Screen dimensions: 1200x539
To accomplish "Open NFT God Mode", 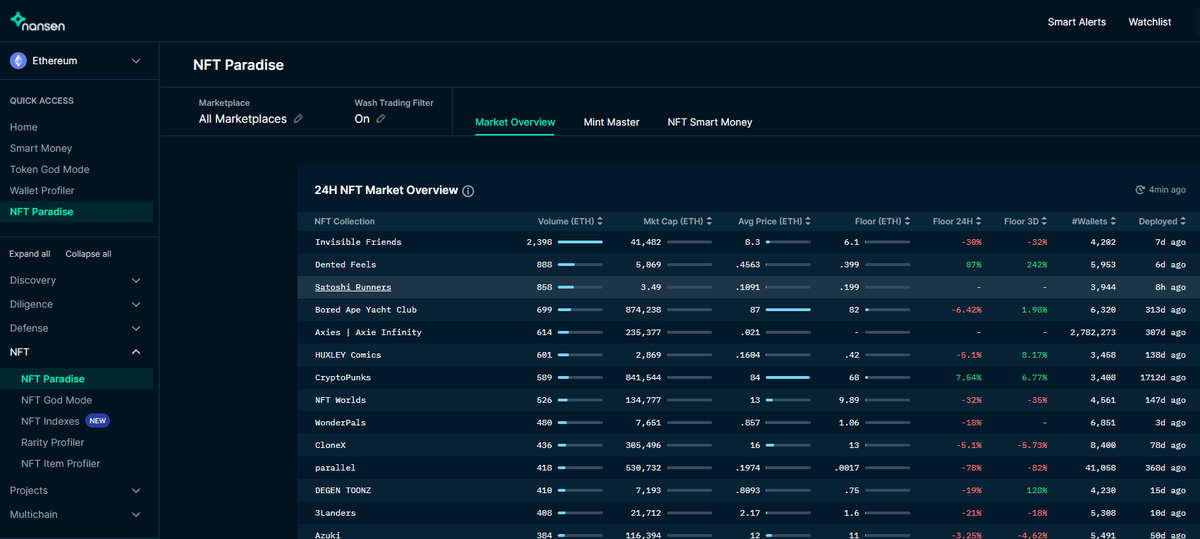I will (56, 400).
